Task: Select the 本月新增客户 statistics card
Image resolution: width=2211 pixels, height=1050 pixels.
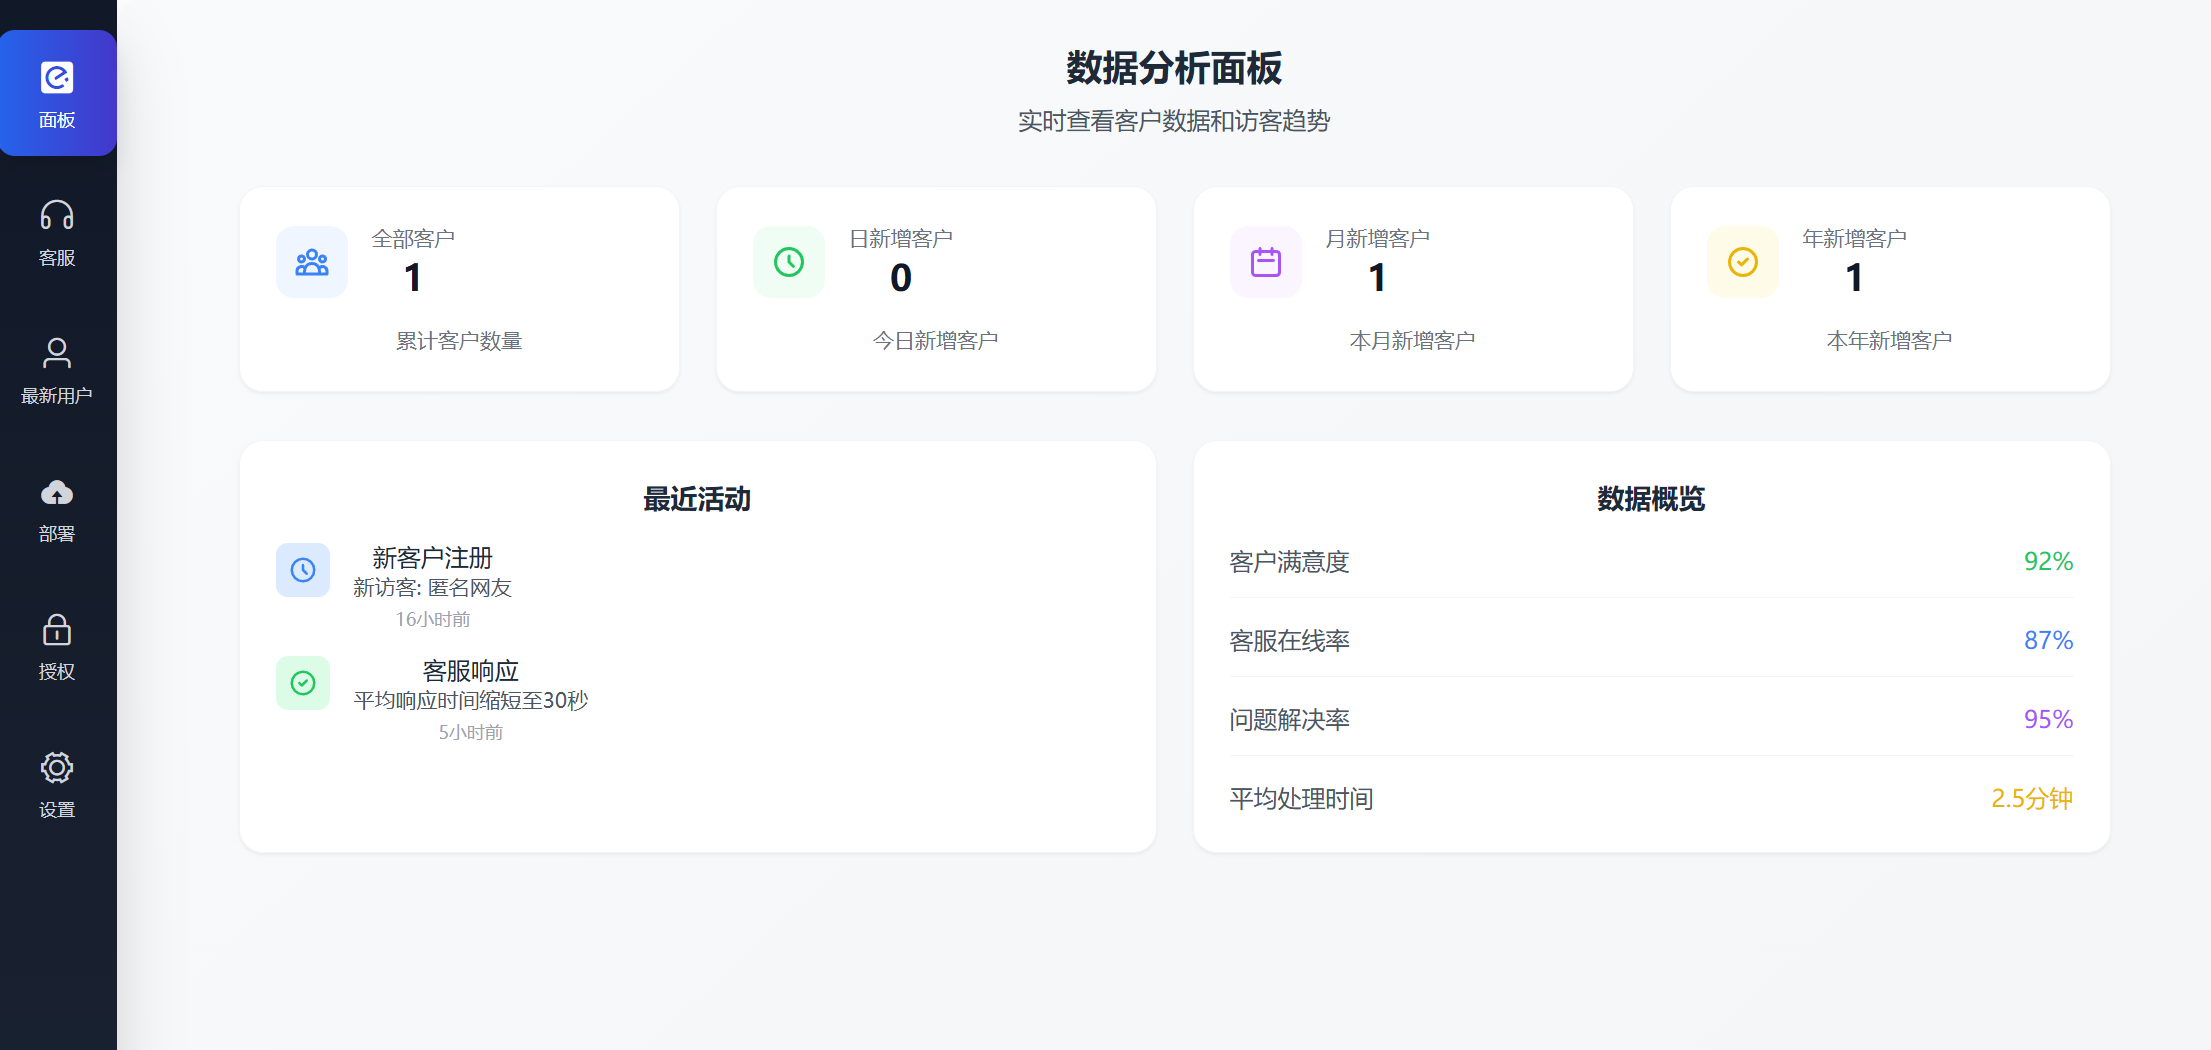Action: (1413, 289)
